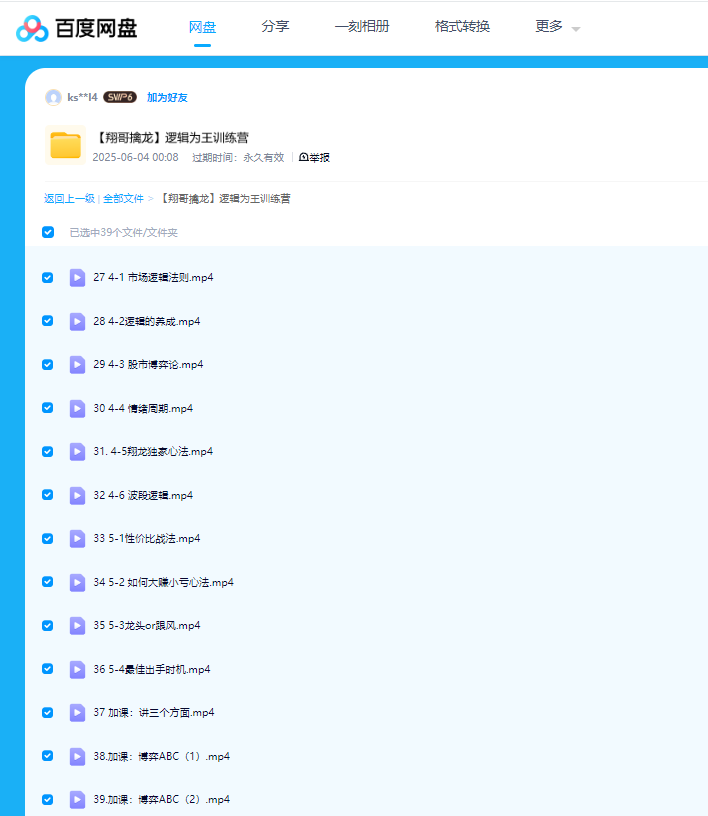This screenshot has height=816, width=708.
Task: Click video icon for 30 4-4 情绪周期.mp4
Action: click(77, 408)
